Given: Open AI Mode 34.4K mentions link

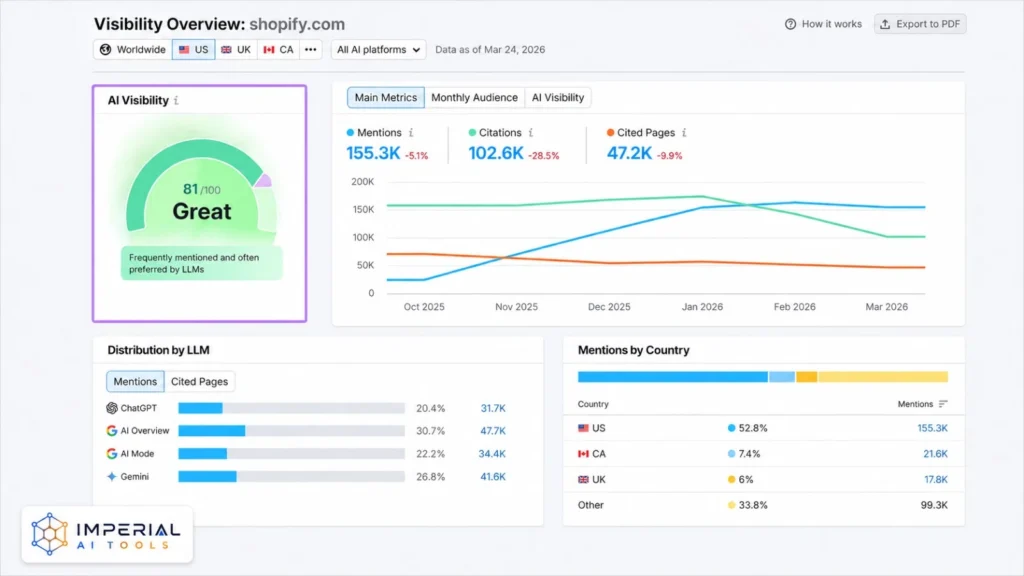Looking at the screenshot, I should pyautogui.click(x=492, y=454).
